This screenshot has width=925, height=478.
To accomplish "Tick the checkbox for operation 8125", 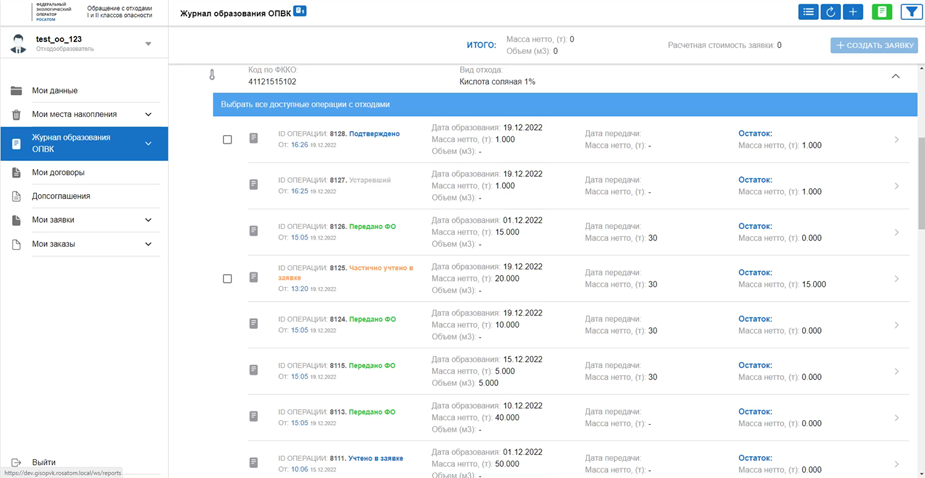I will [x=227, y=279].
